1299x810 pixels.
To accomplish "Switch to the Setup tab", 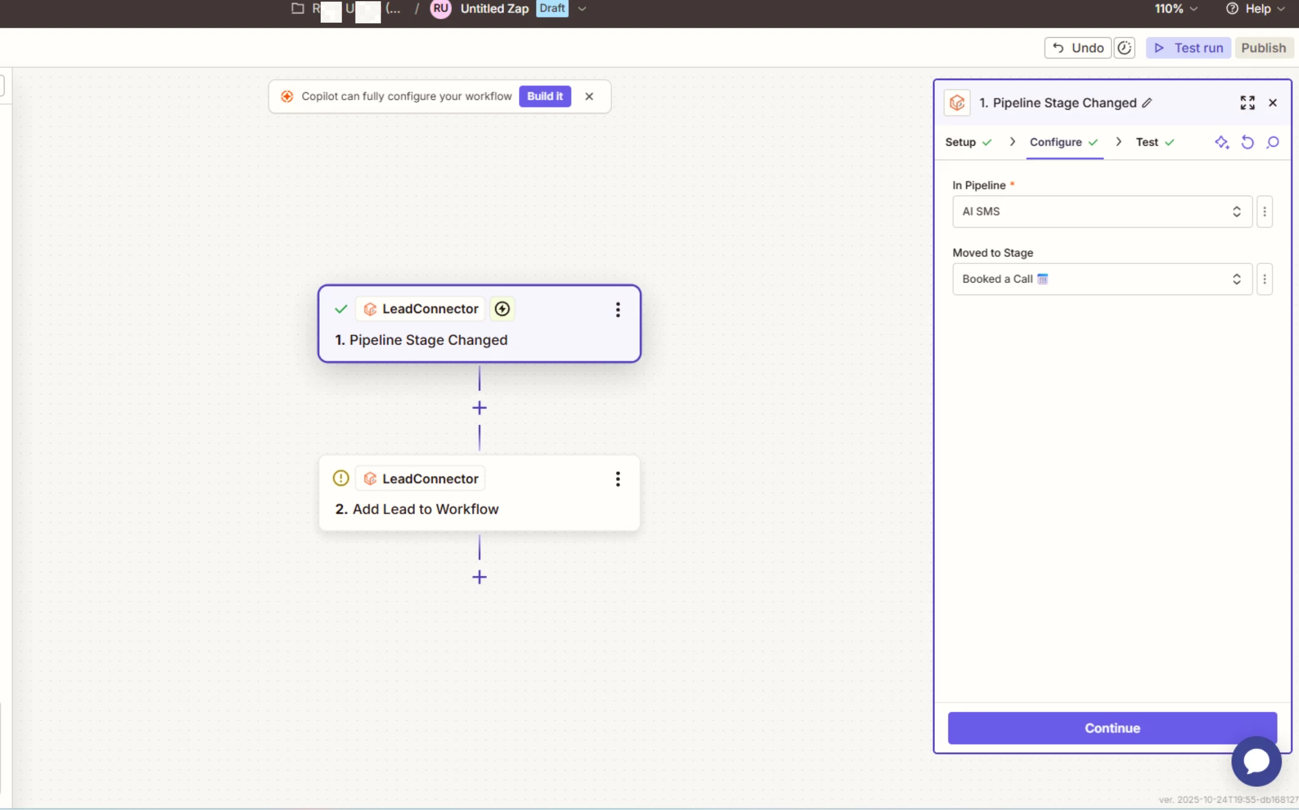I will point(960,142).
